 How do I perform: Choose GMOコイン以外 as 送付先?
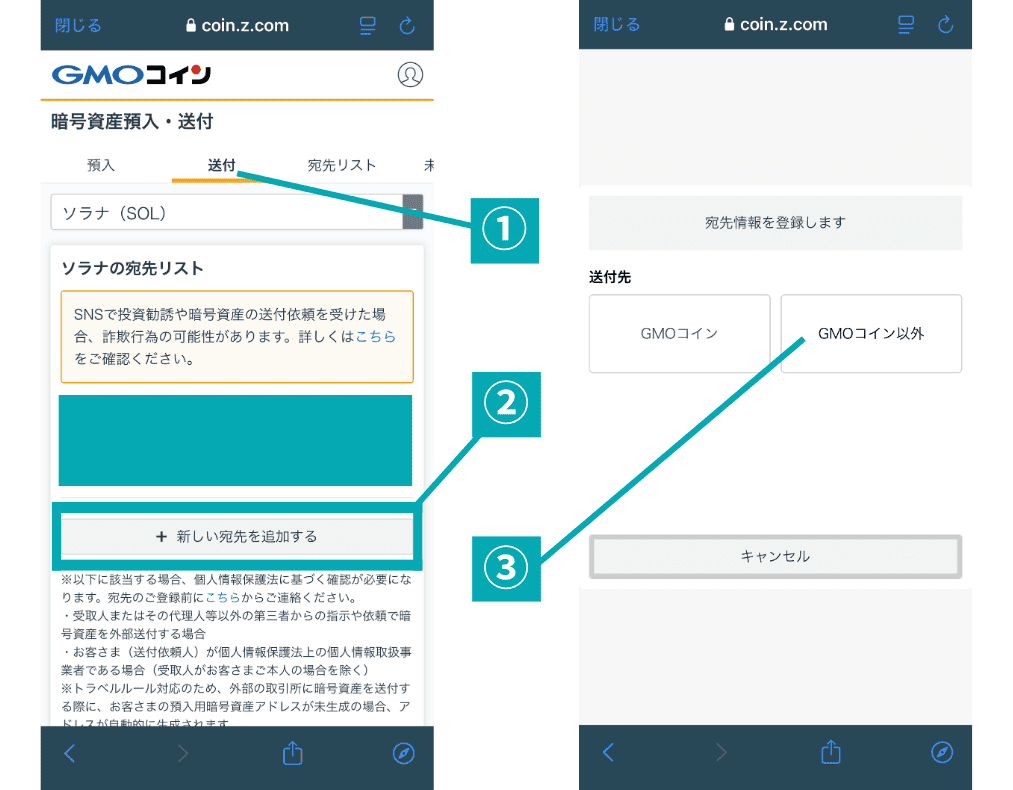point(871,334)
